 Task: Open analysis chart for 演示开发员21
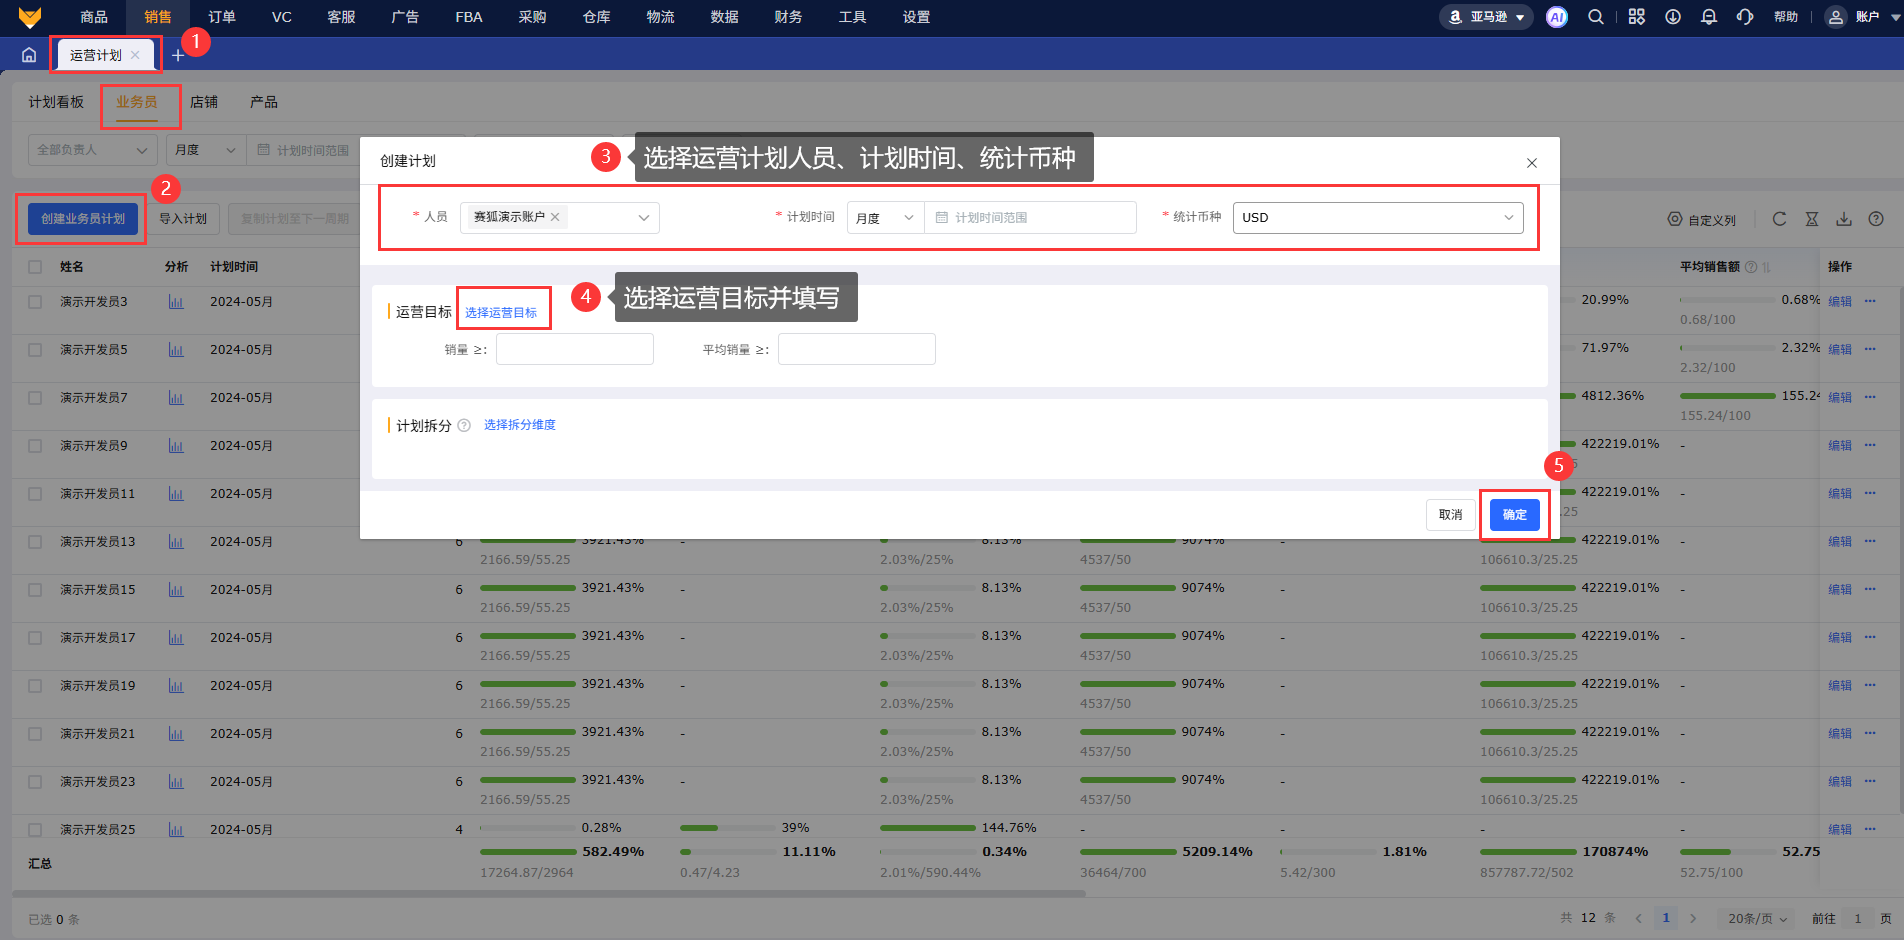[176, 734]
